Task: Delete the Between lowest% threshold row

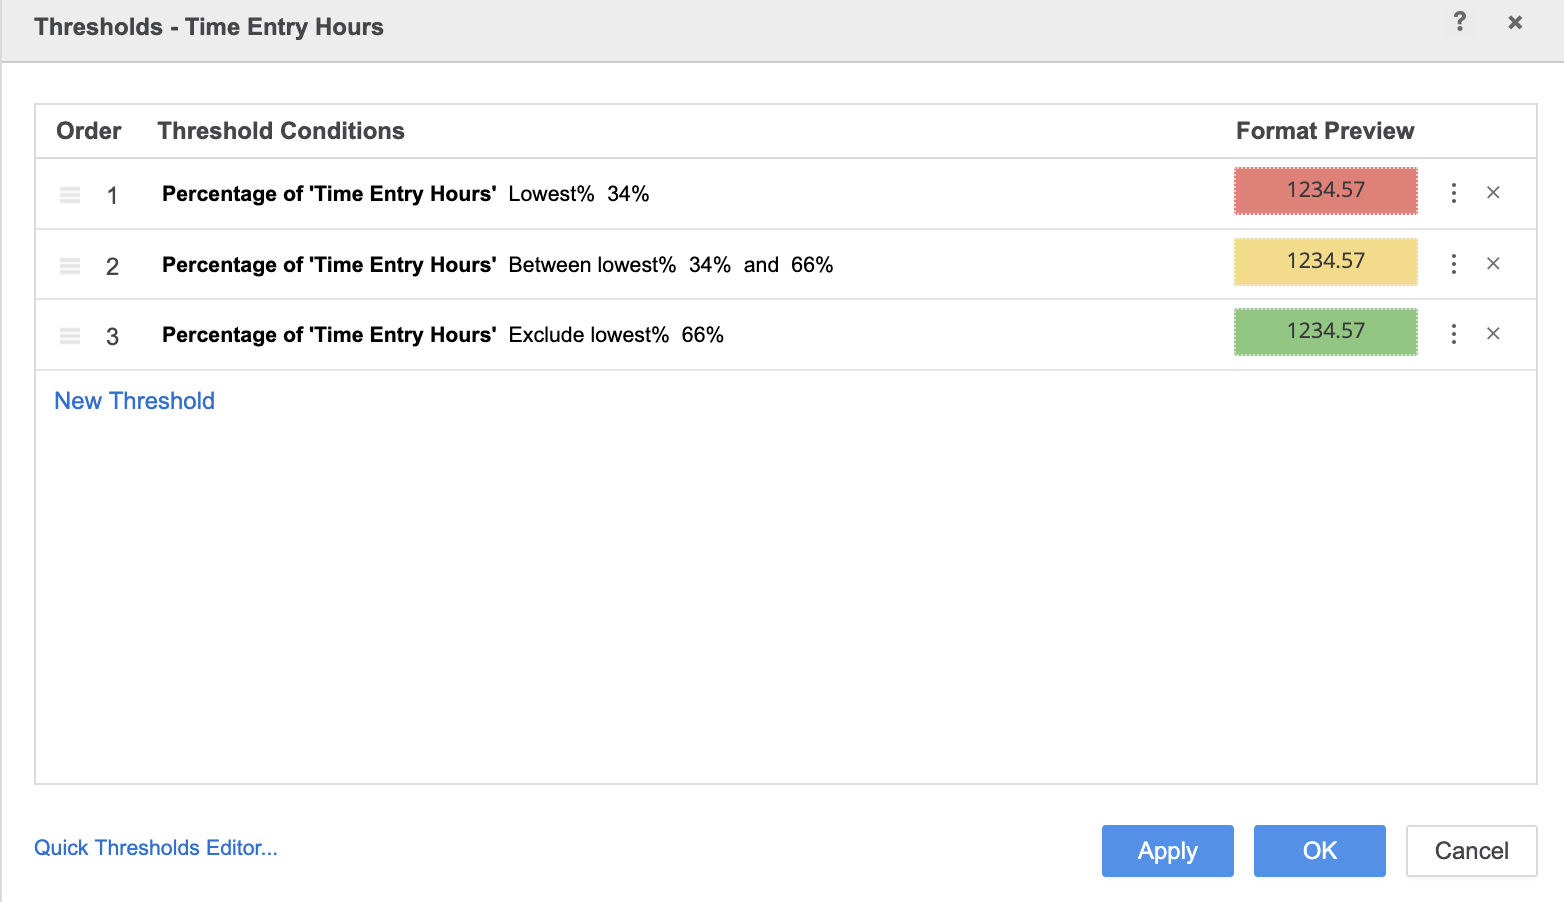Action: point(1493,263)
